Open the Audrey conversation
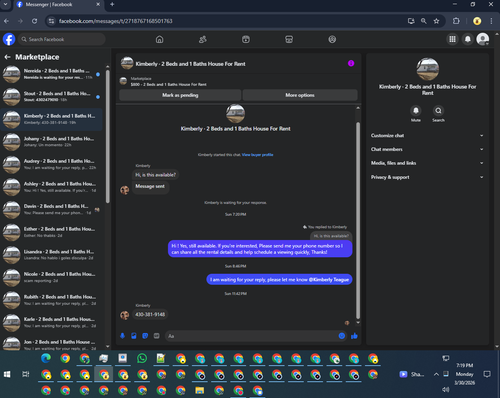This screenshot has height=398, width=500. [x=52, y=164]
